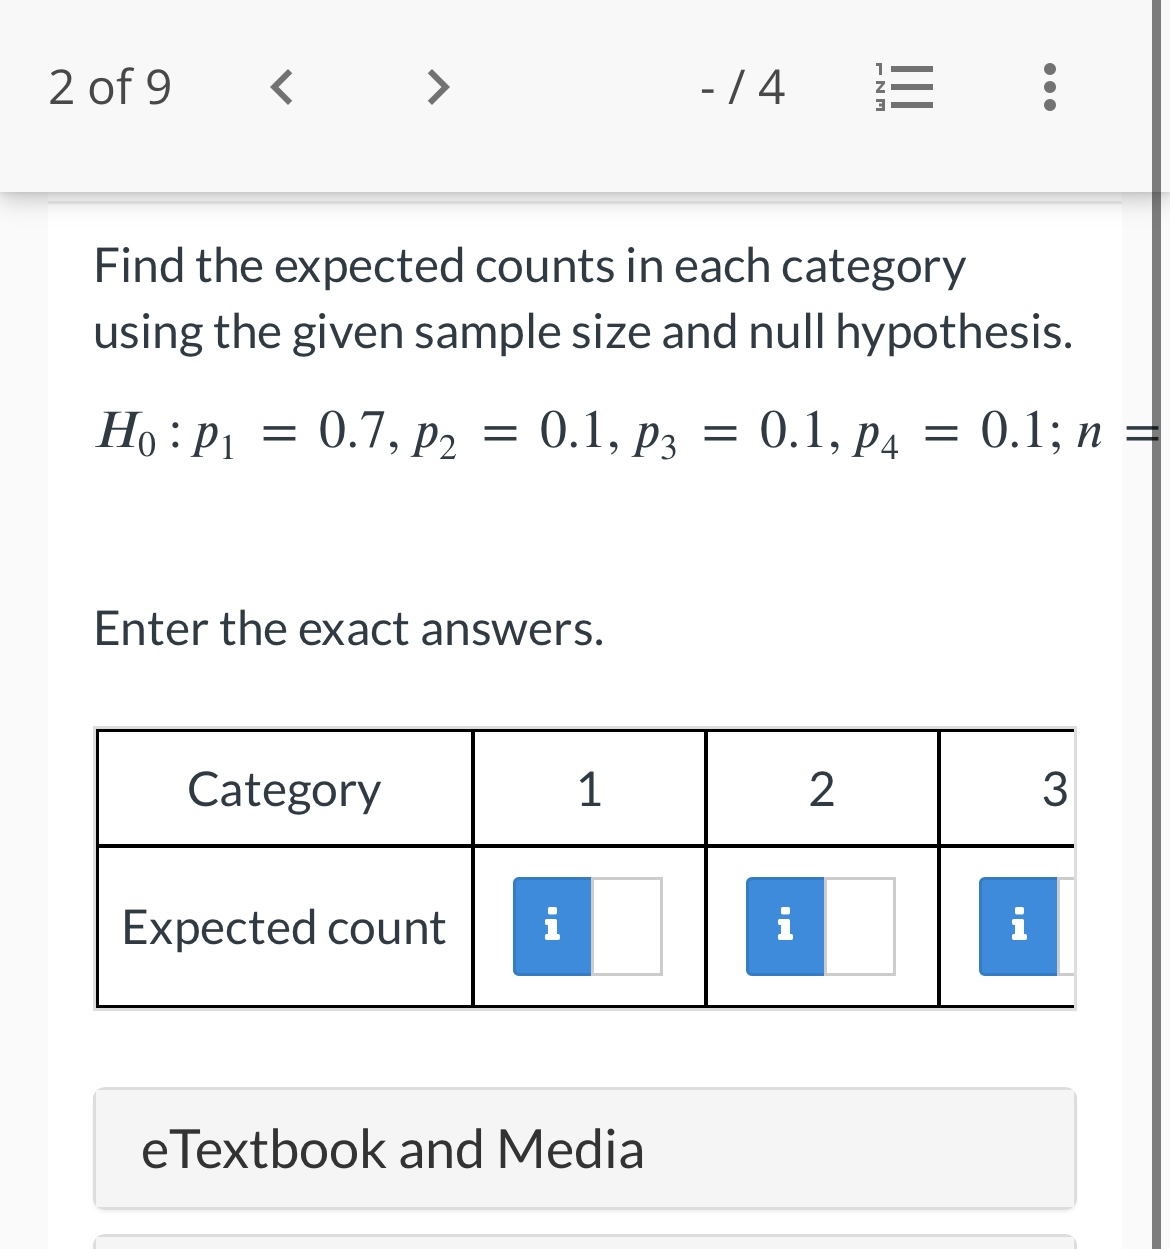This screenshot has height=1249, width=1170.
Task: Advance to next question with right chevron
Action: point(436,88)
